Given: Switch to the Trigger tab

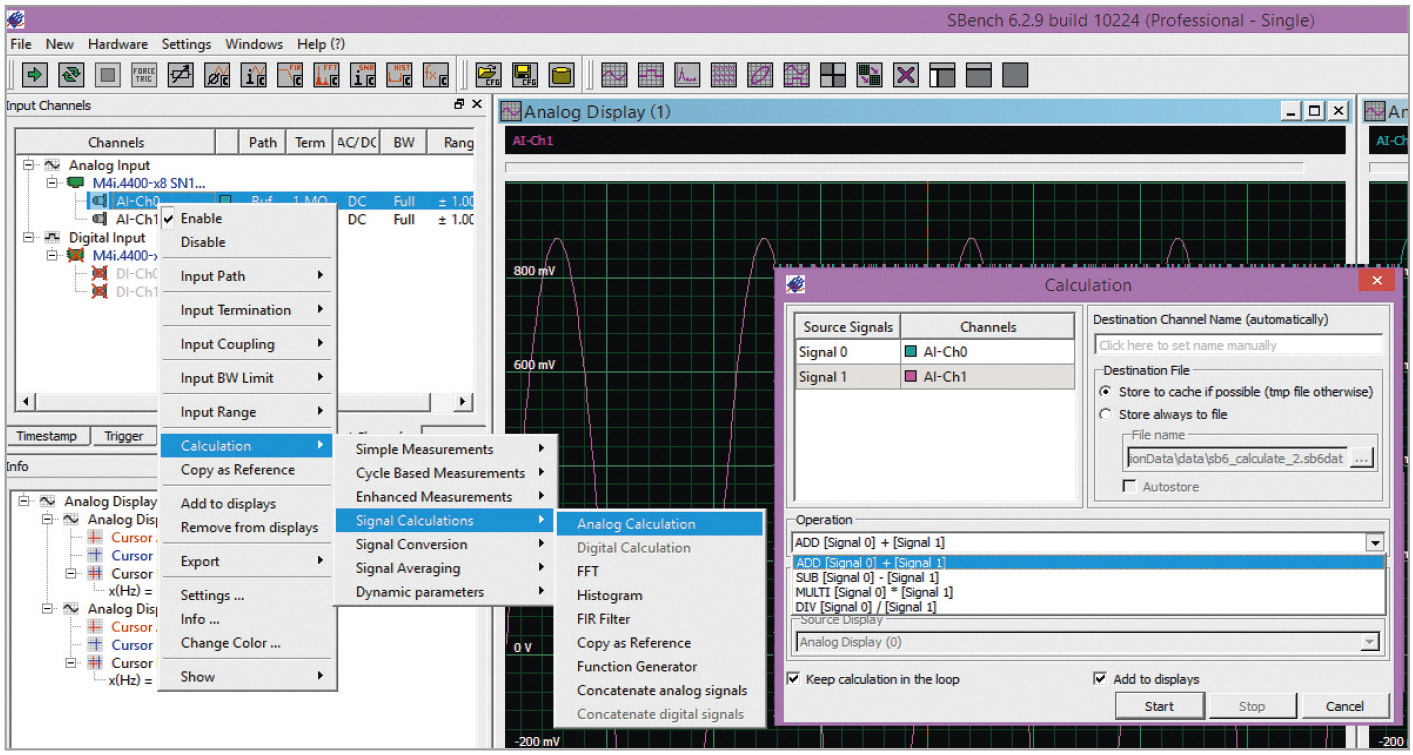Looking at the screenshot, I should point(124,436).
